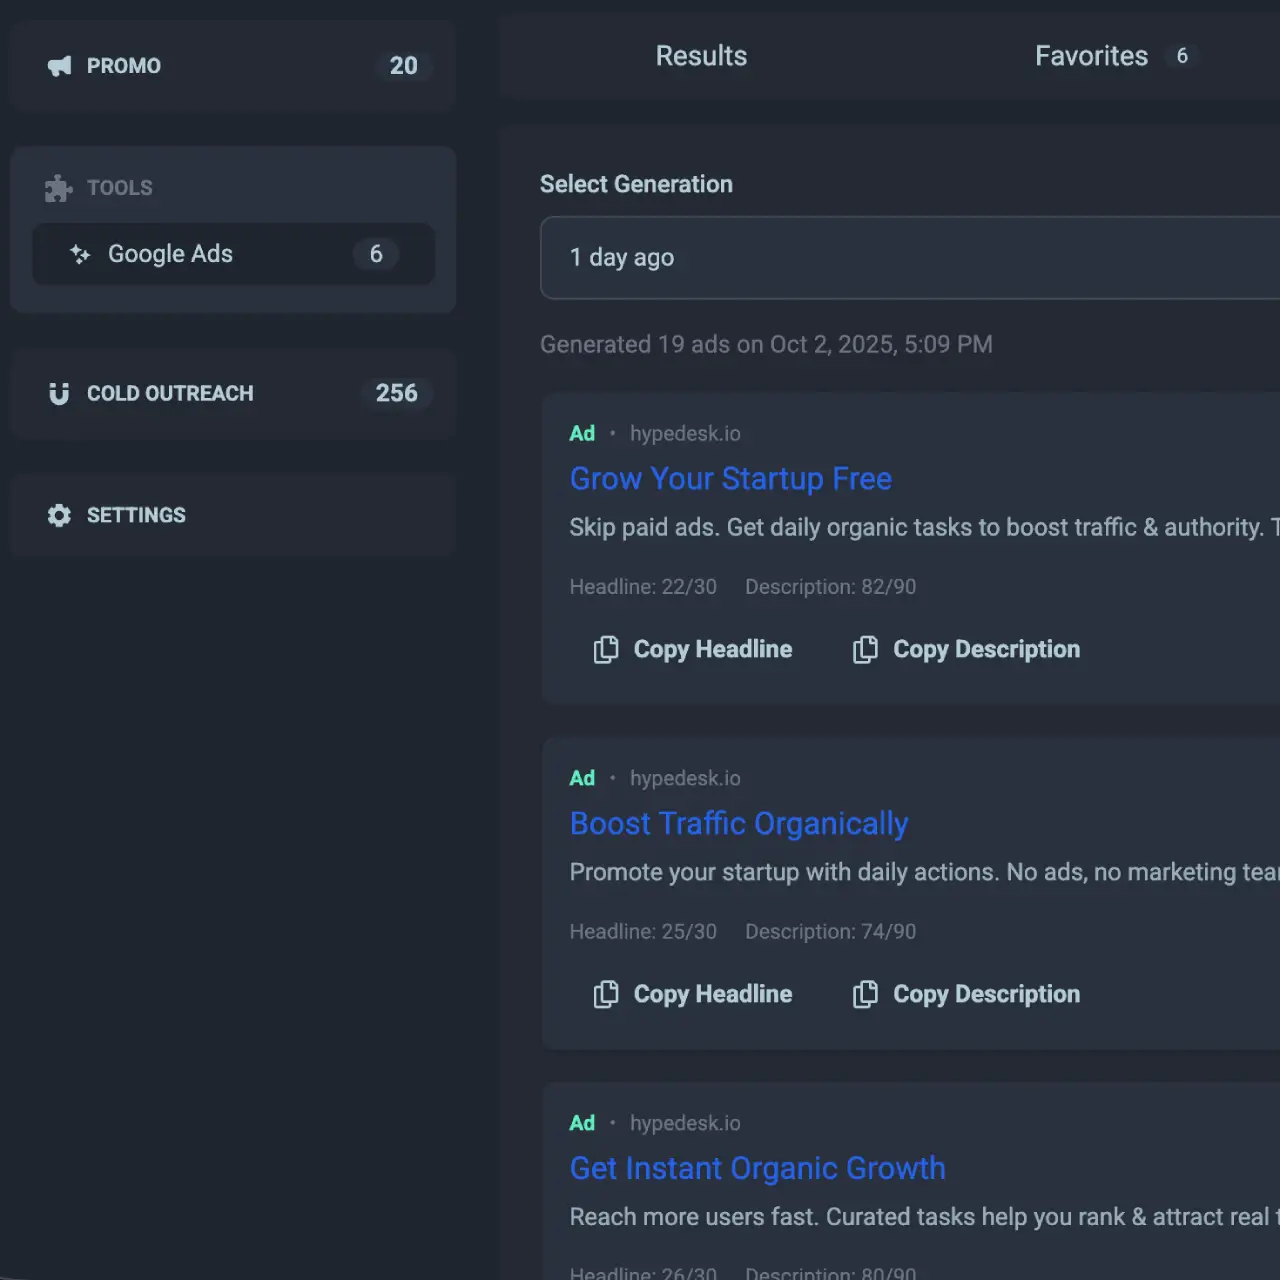The width and height of the screenshot is (1280, 1280).
Task: Click the 6 badge next to Google Ads
Action: click(x=376, y=254)
